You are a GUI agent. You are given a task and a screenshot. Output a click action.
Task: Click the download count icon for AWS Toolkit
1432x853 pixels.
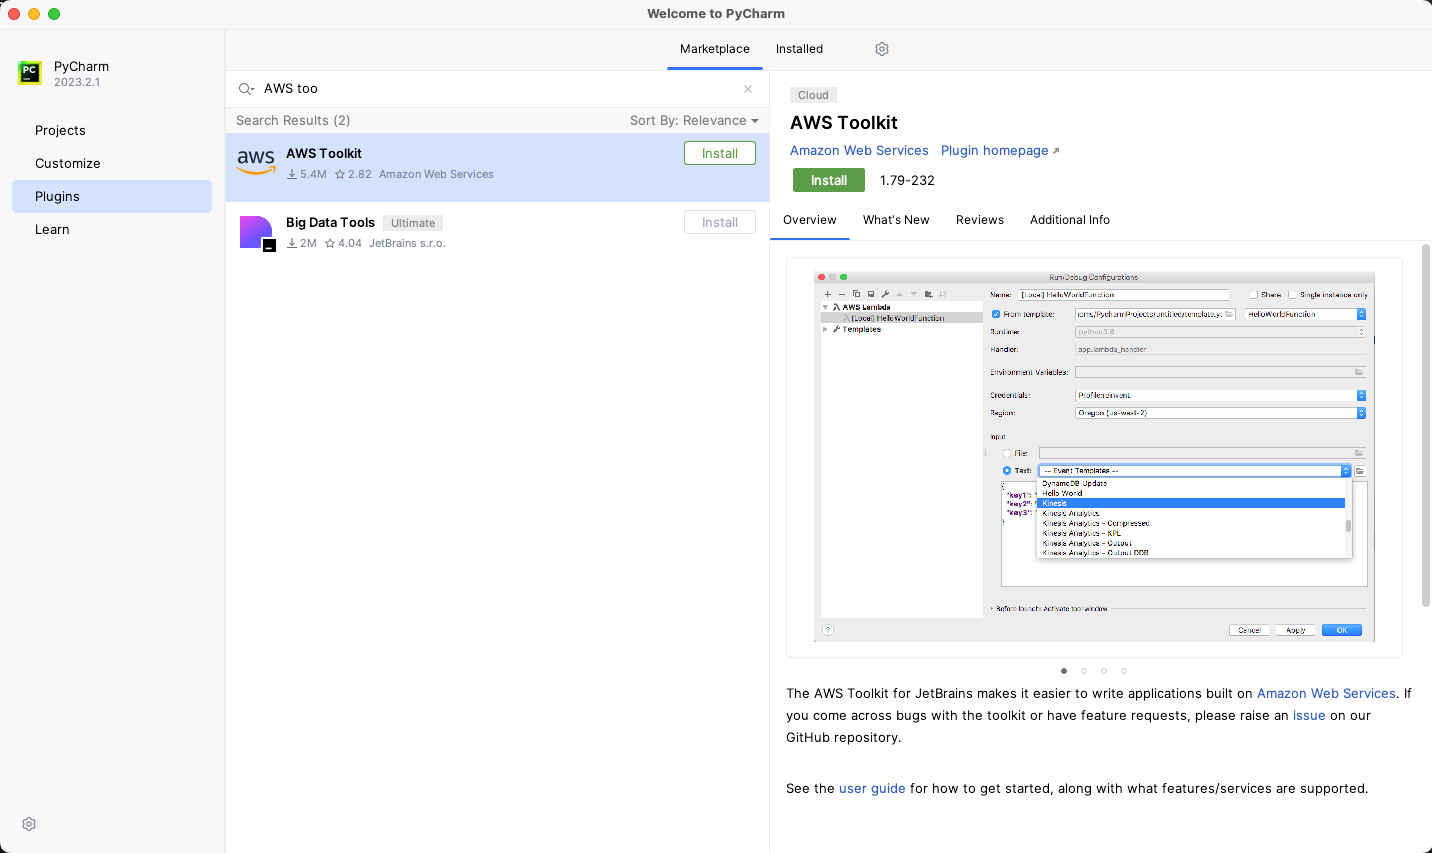pos(294,174)
